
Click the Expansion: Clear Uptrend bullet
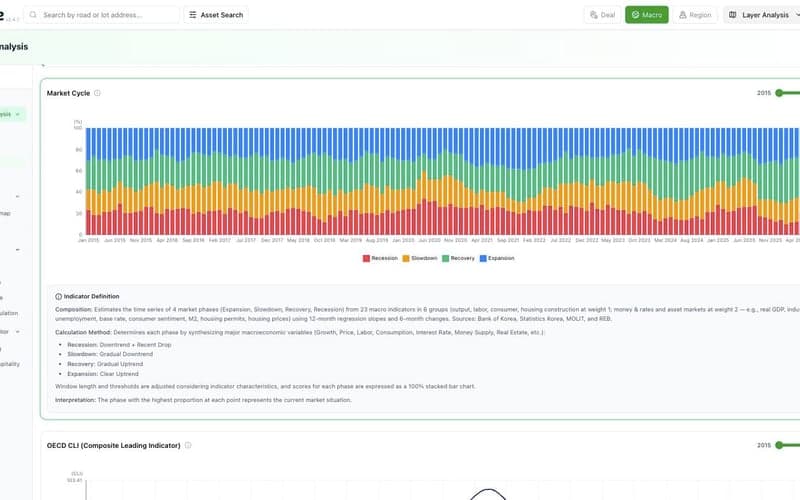(x=103, y=373)
